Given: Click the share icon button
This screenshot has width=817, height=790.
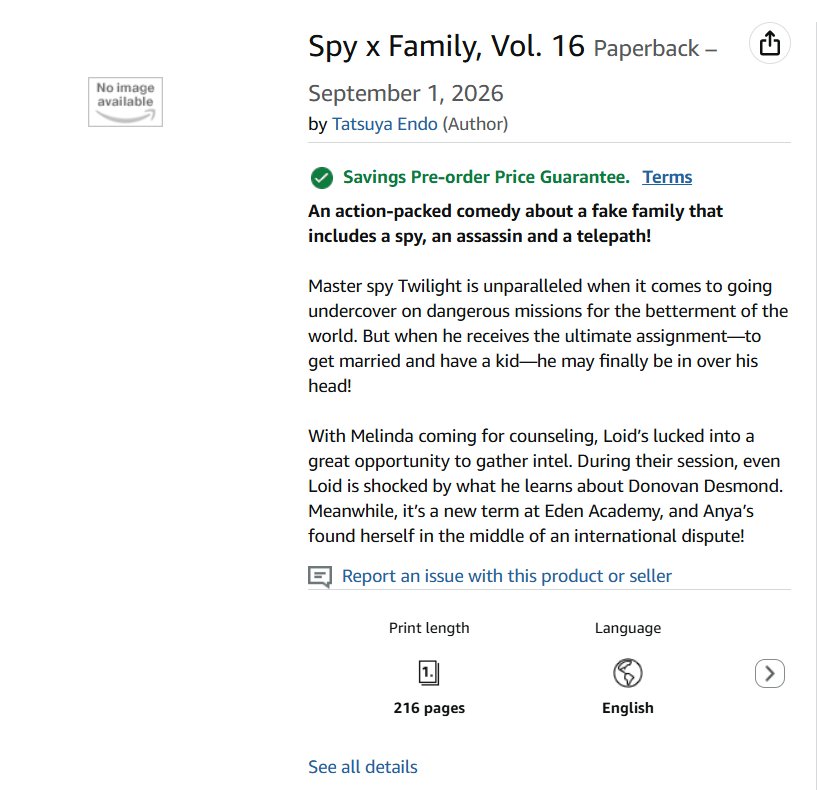Looking at the screenshot, I should [x=769, y=44].
